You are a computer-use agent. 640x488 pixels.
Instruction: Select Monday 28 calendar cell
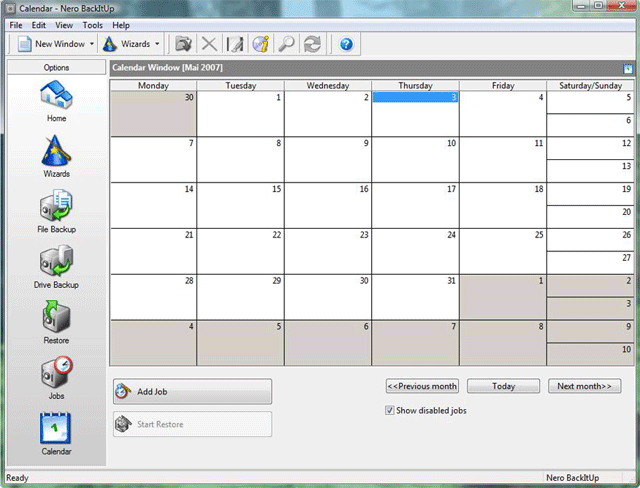[153, 297]
